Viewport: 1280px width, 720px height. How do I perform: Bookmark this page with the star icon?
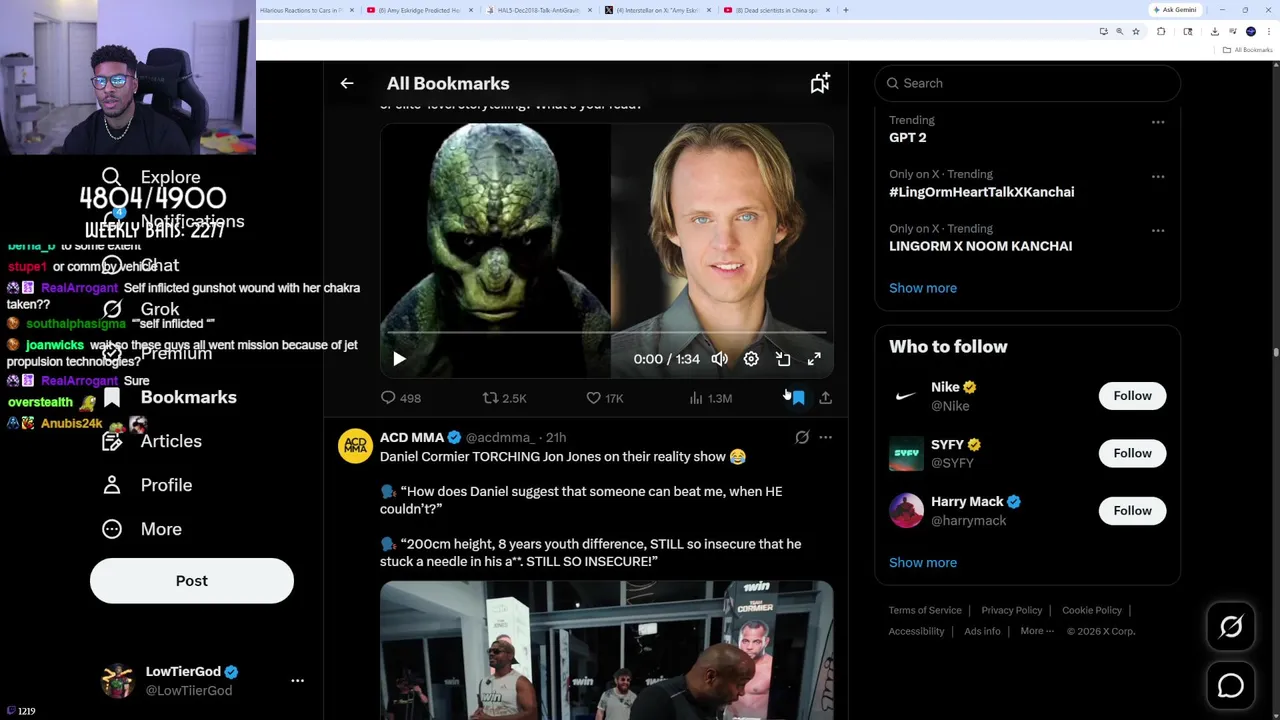1136,32
